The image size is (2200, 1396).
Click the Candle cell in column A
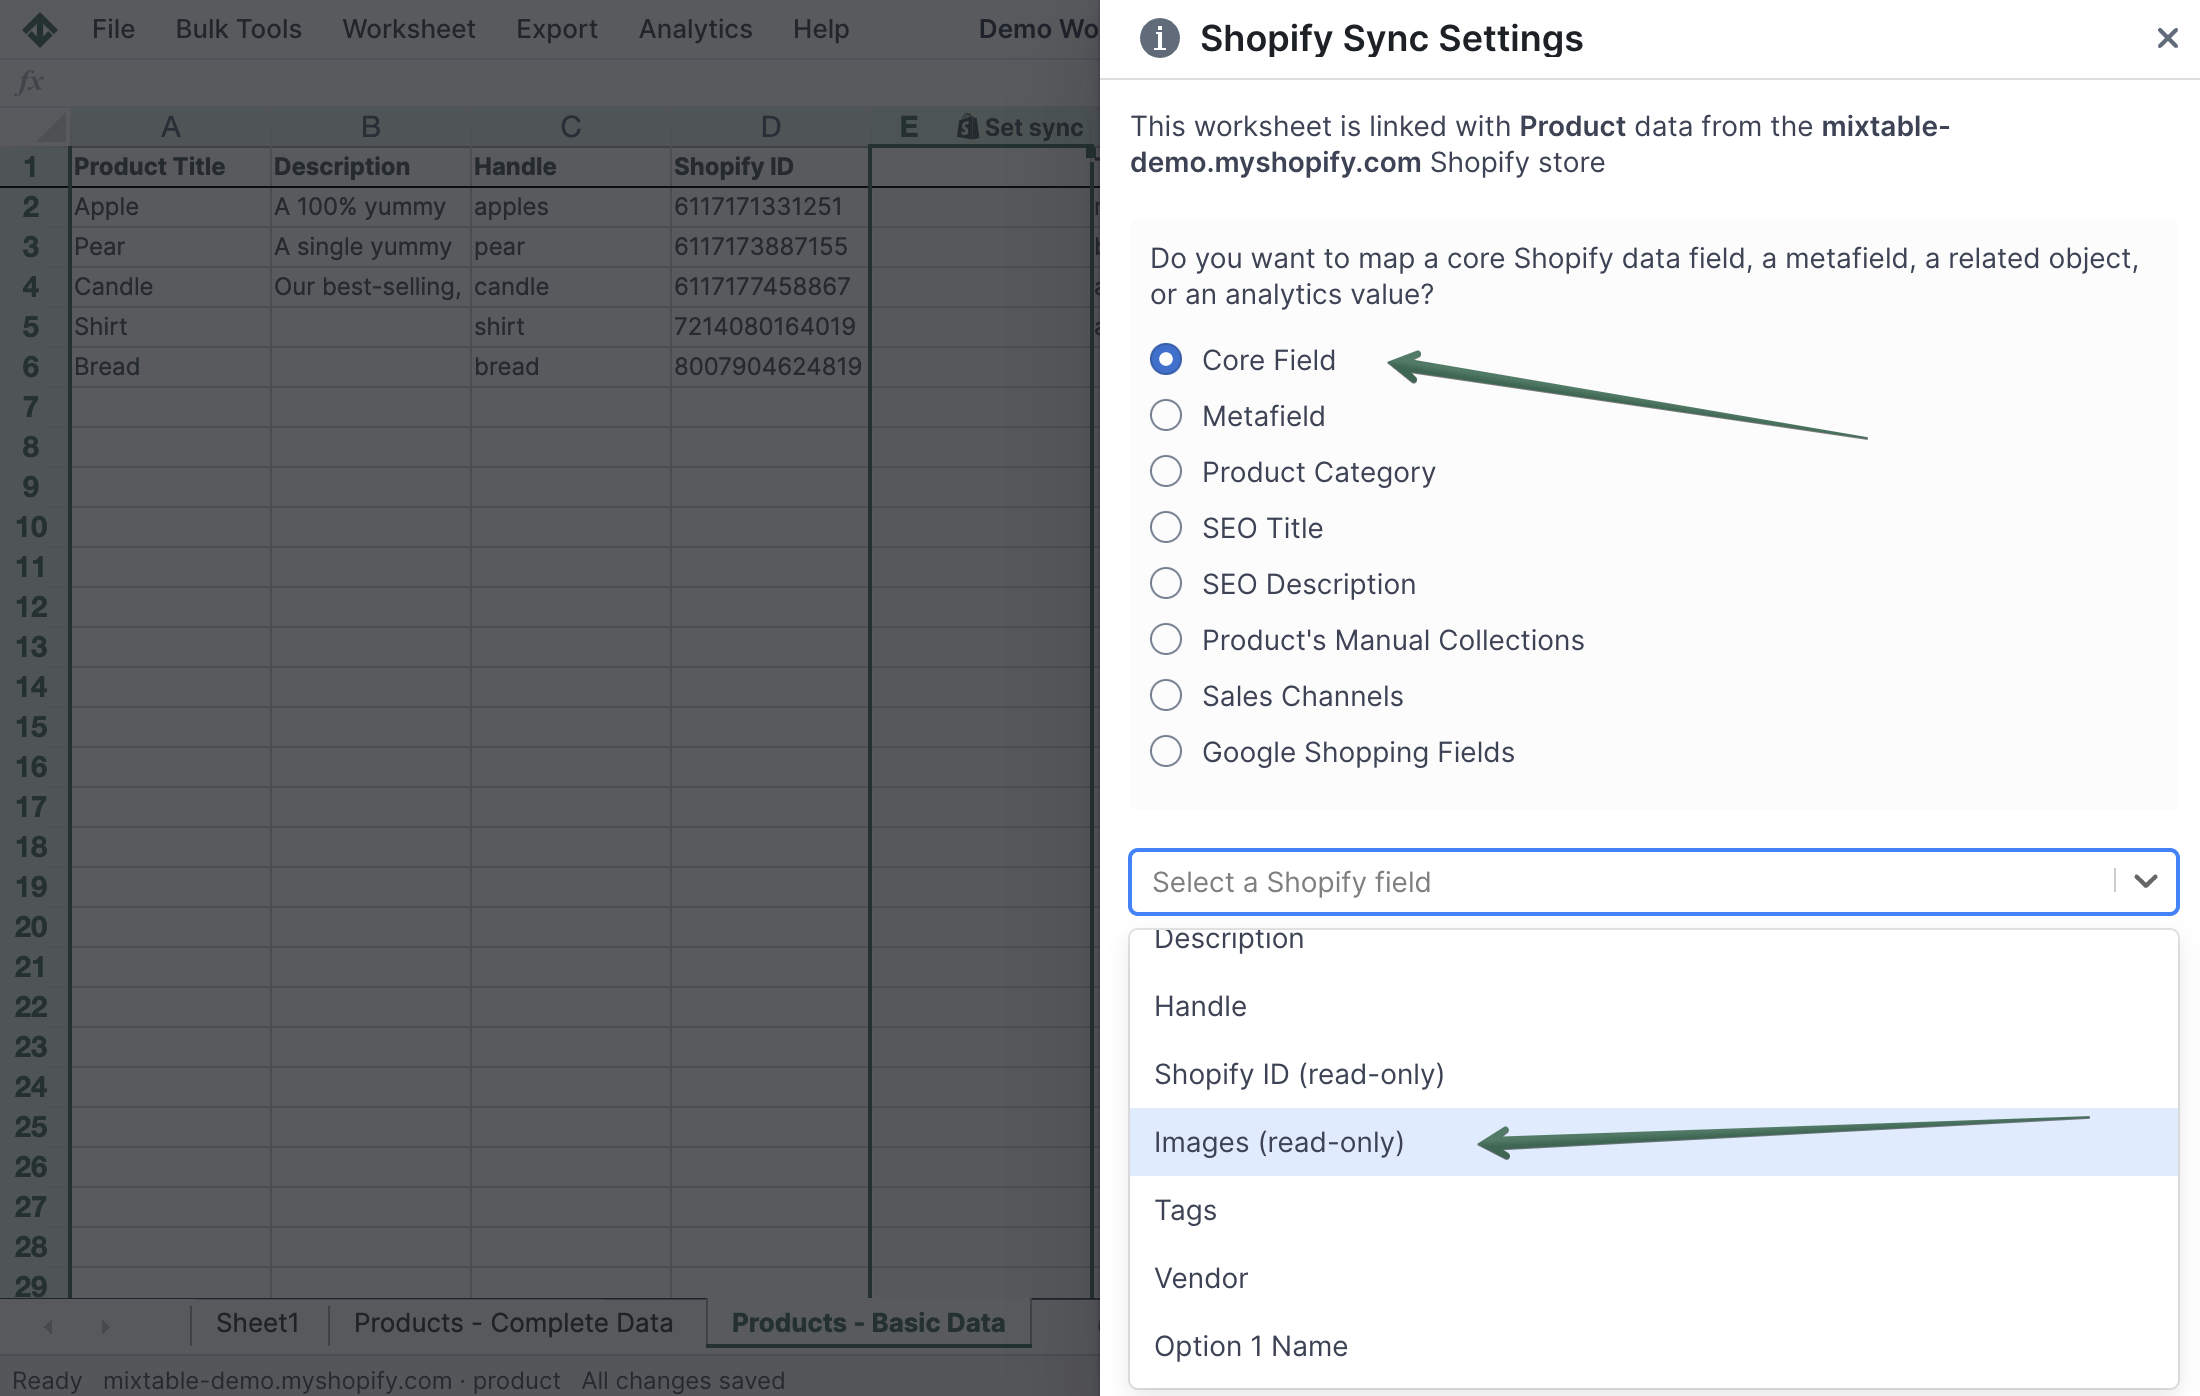[170, 287]
